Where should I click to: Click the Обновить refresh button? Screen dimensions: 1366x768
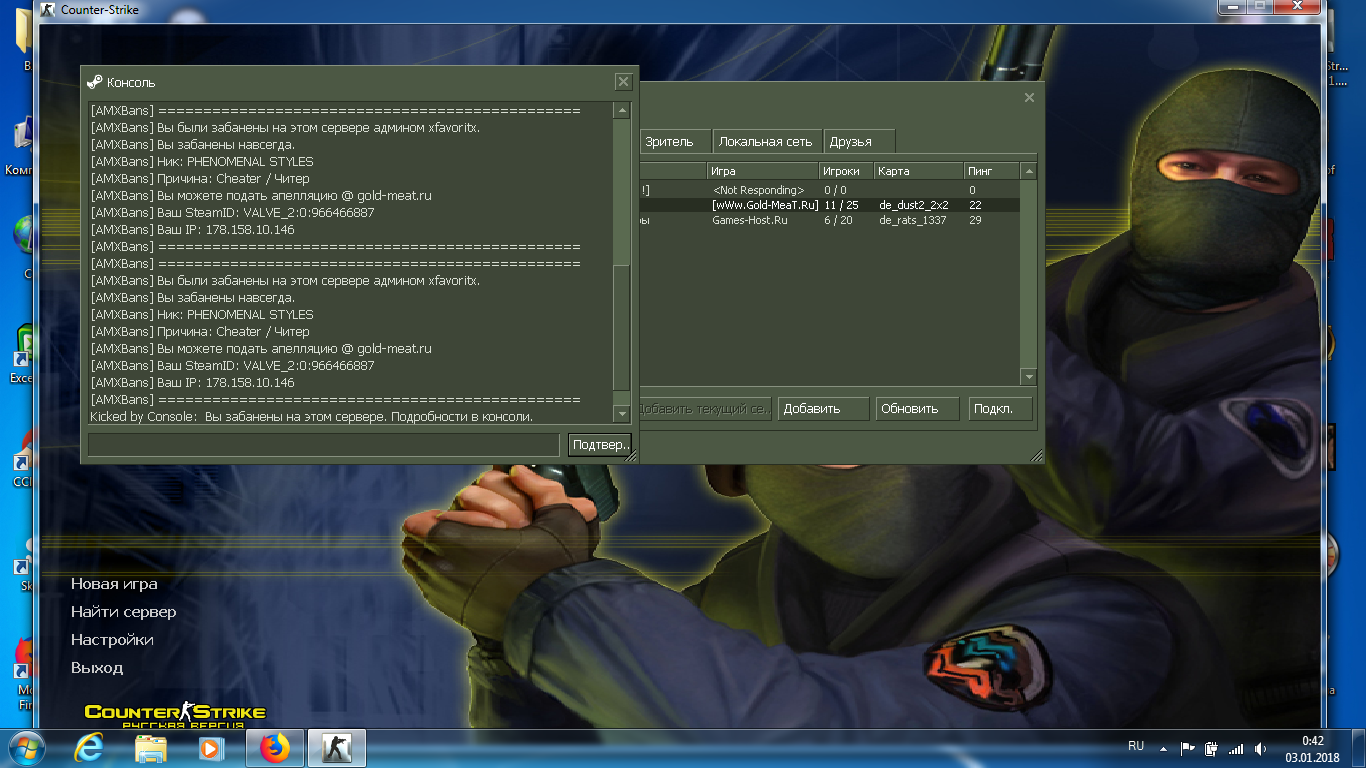pyautogui.click(x=919, y=409)
